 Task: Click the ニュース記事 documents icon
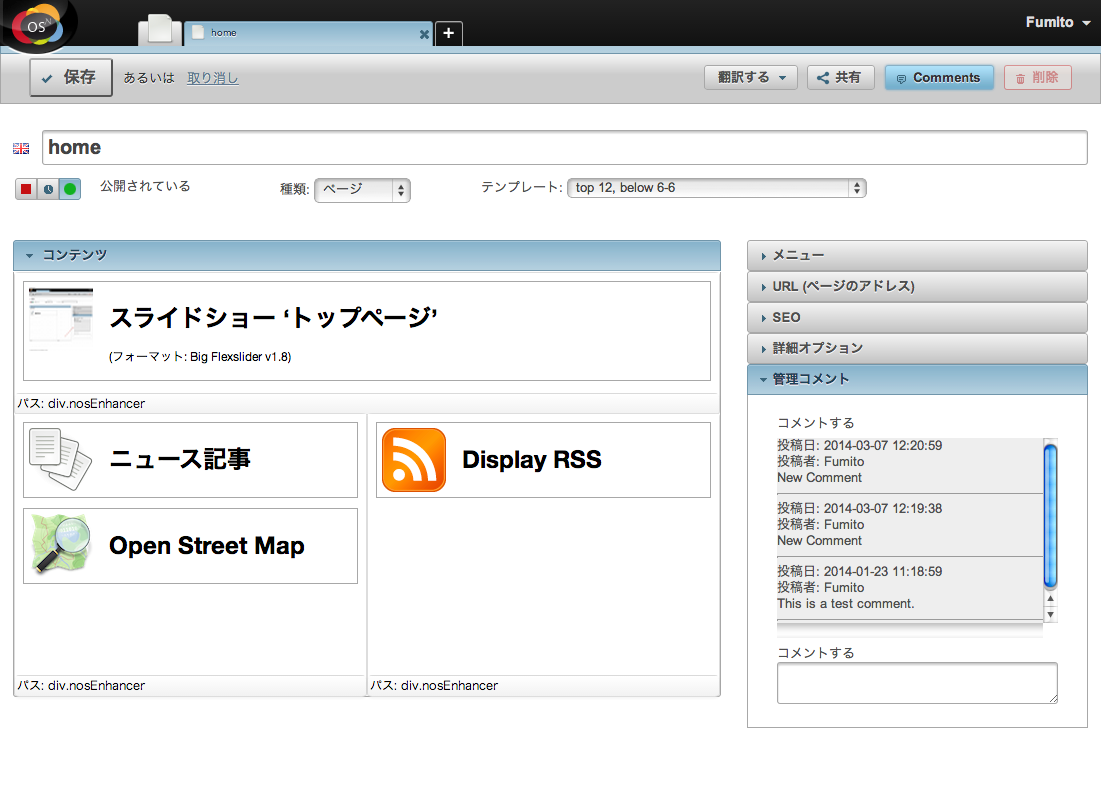(60, 459)
